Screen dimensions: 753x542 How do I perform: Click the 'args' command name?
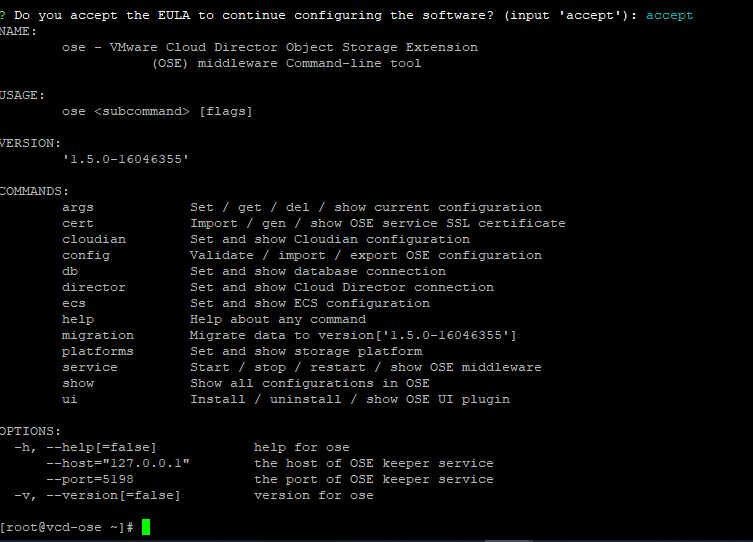(77, 207)
